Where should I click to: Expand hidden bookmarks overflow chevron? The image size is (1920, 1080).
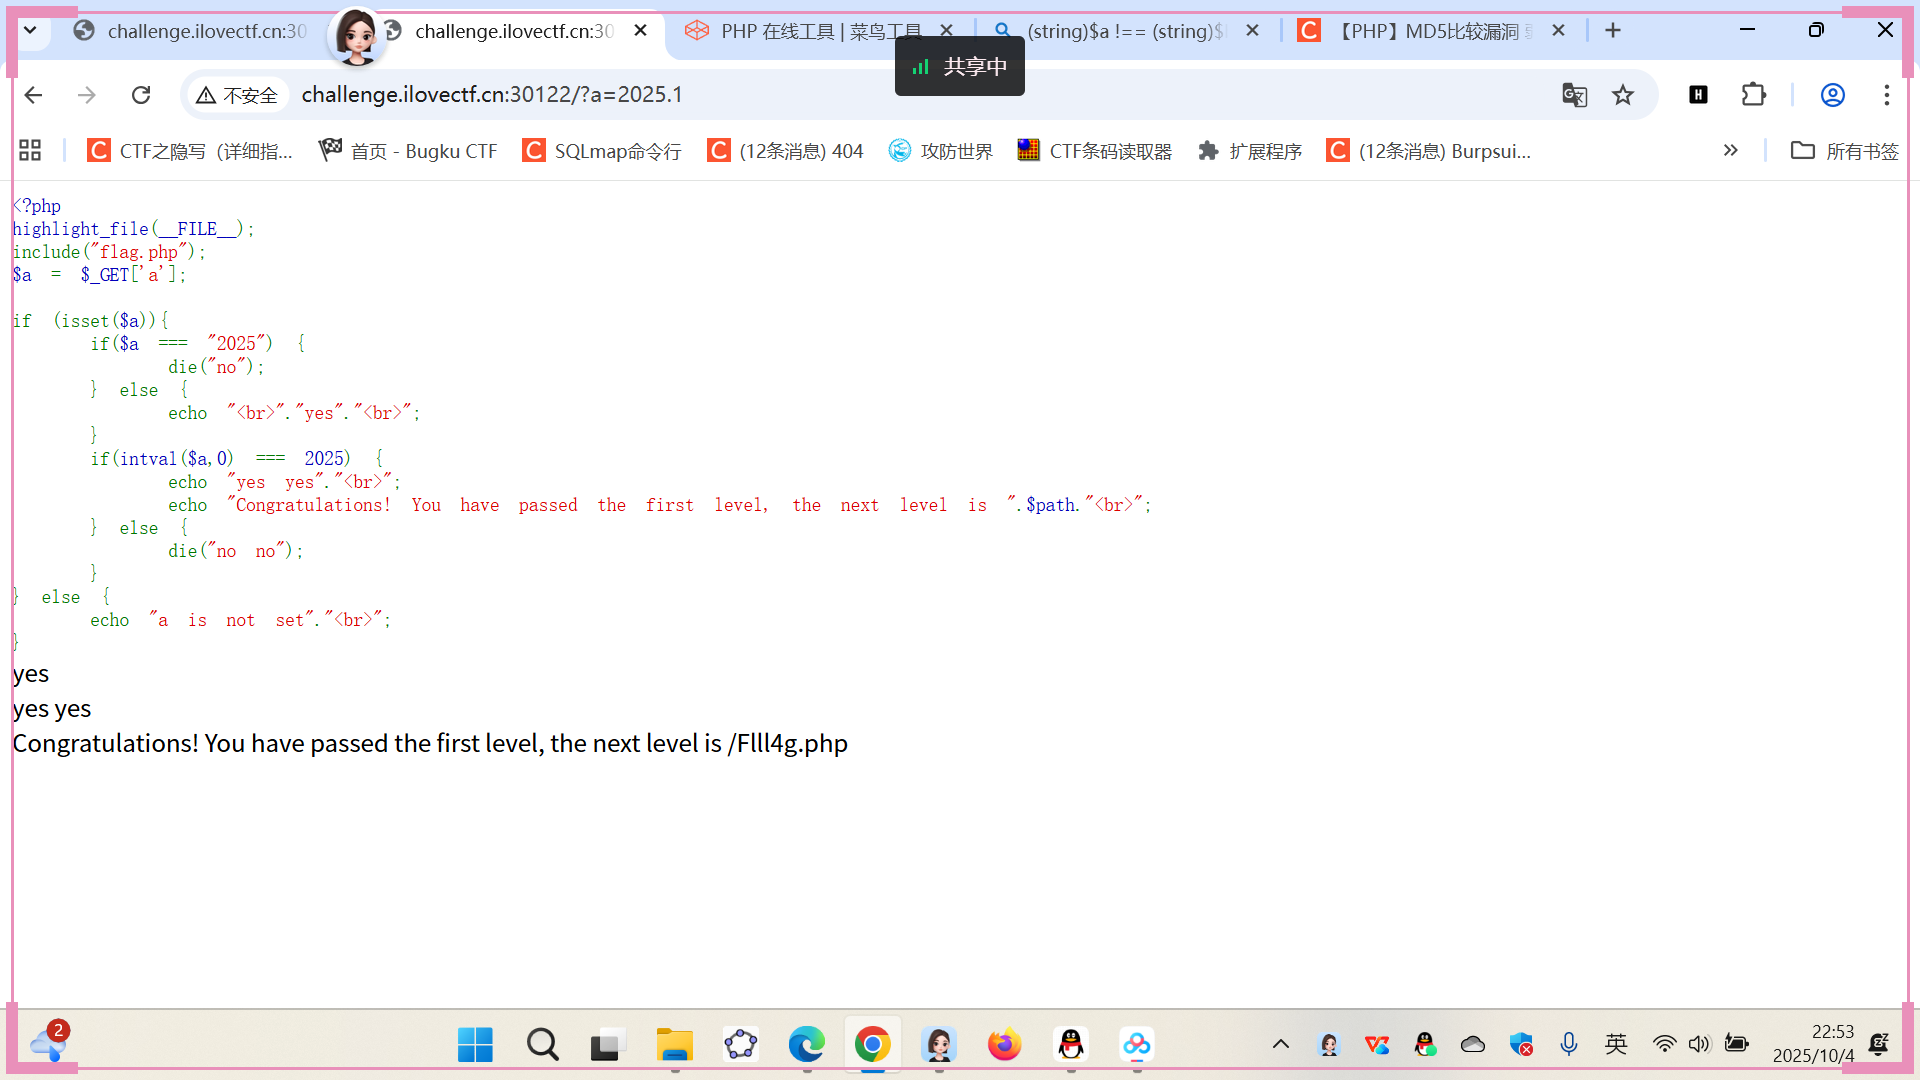point(1730,151)
